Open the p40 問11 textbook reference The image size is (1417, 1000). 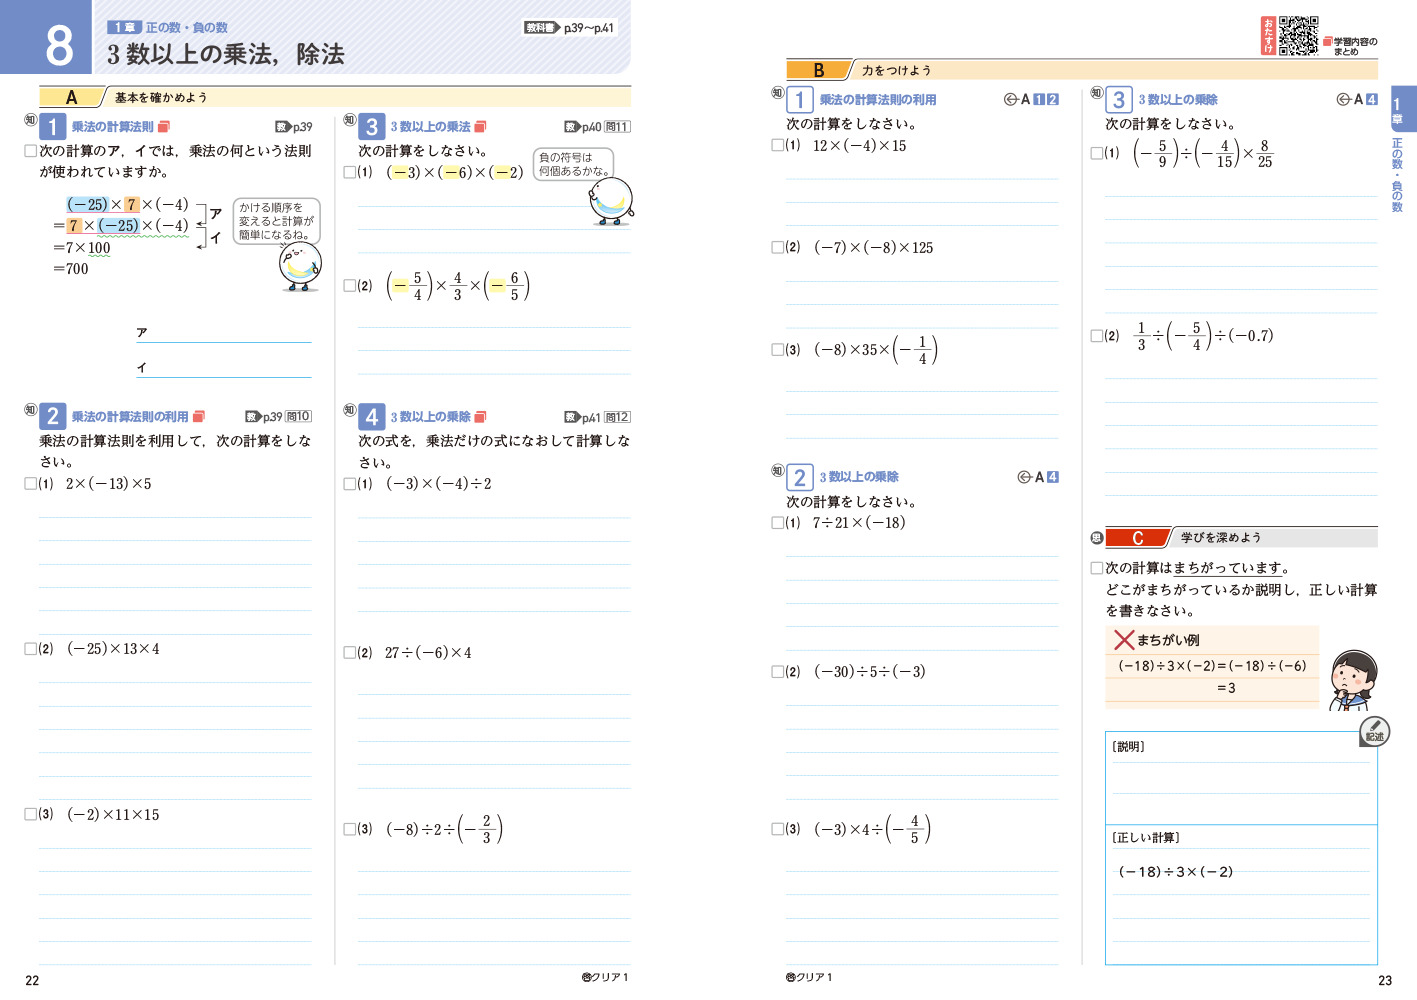tap(597, 127)
